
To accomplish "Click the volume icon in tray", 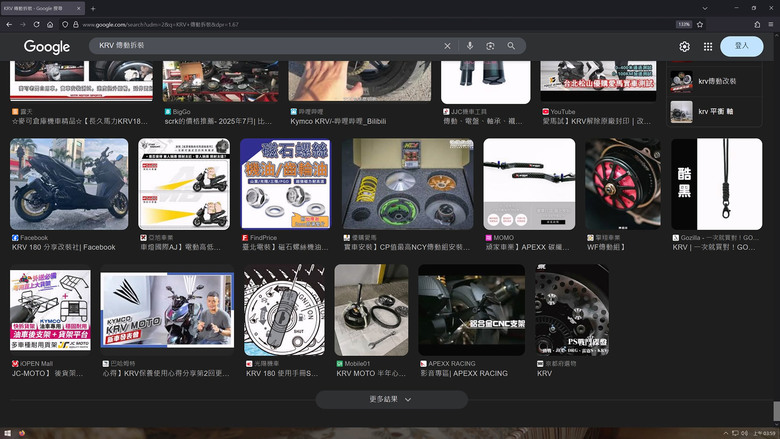I will (x=745, y=434).
